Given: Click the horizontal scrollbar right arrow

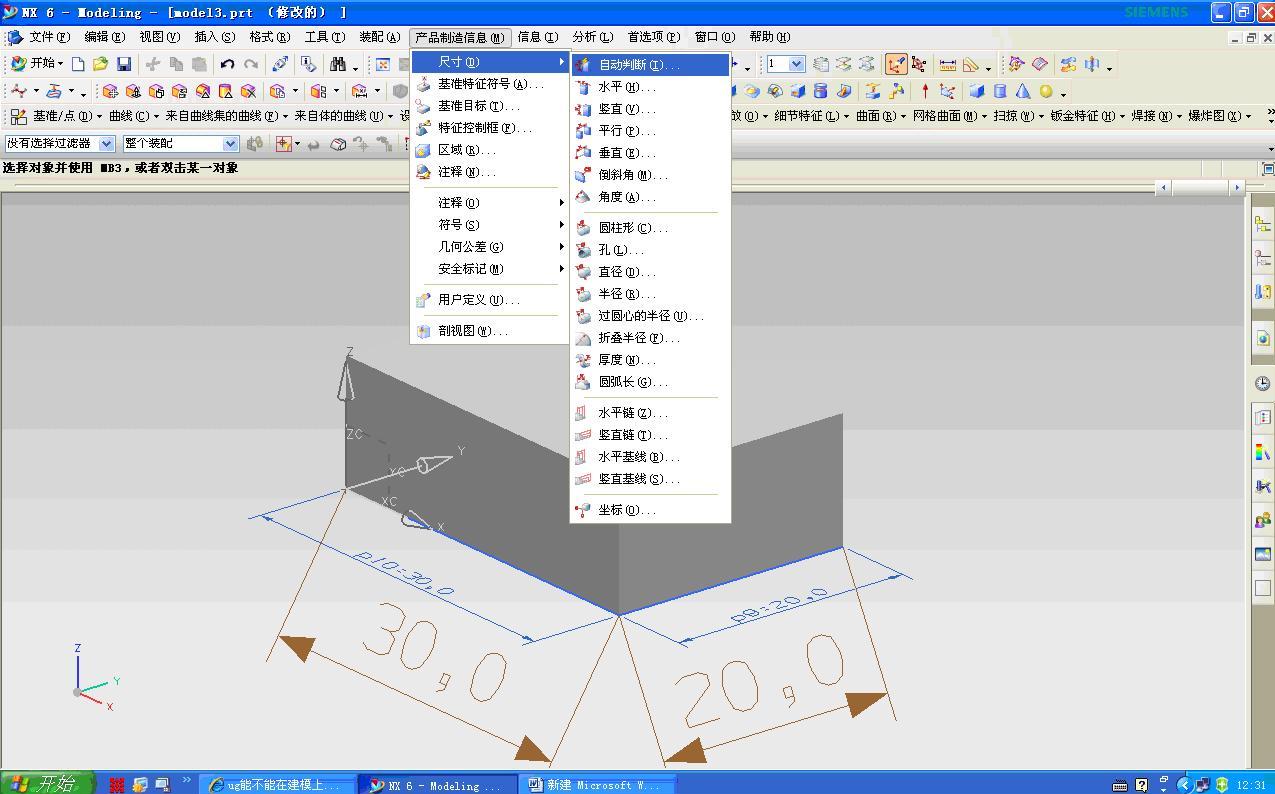Looking at the screenshot, I should 1236,187.
